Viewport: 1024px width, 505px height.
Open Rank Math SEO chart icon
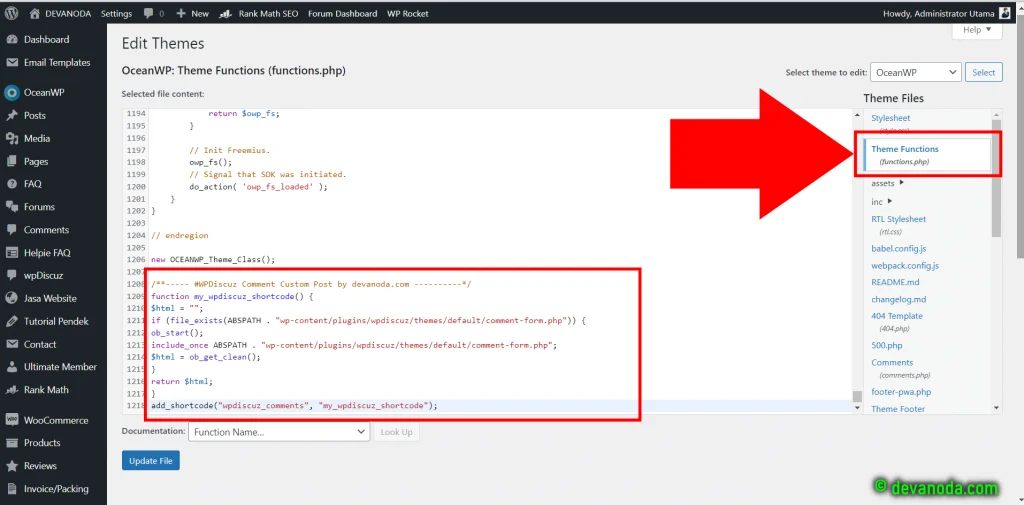click(225, 13)
